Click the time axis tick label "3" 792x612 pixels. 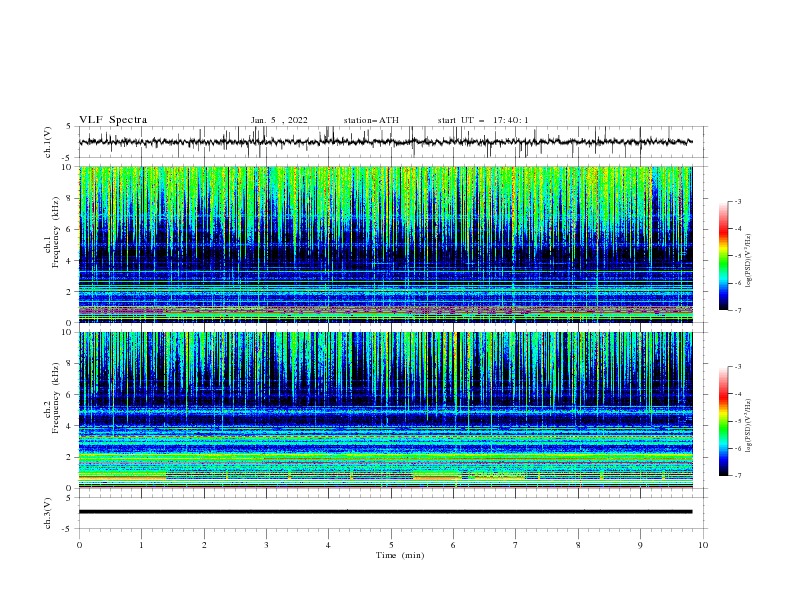pos(266,545)
